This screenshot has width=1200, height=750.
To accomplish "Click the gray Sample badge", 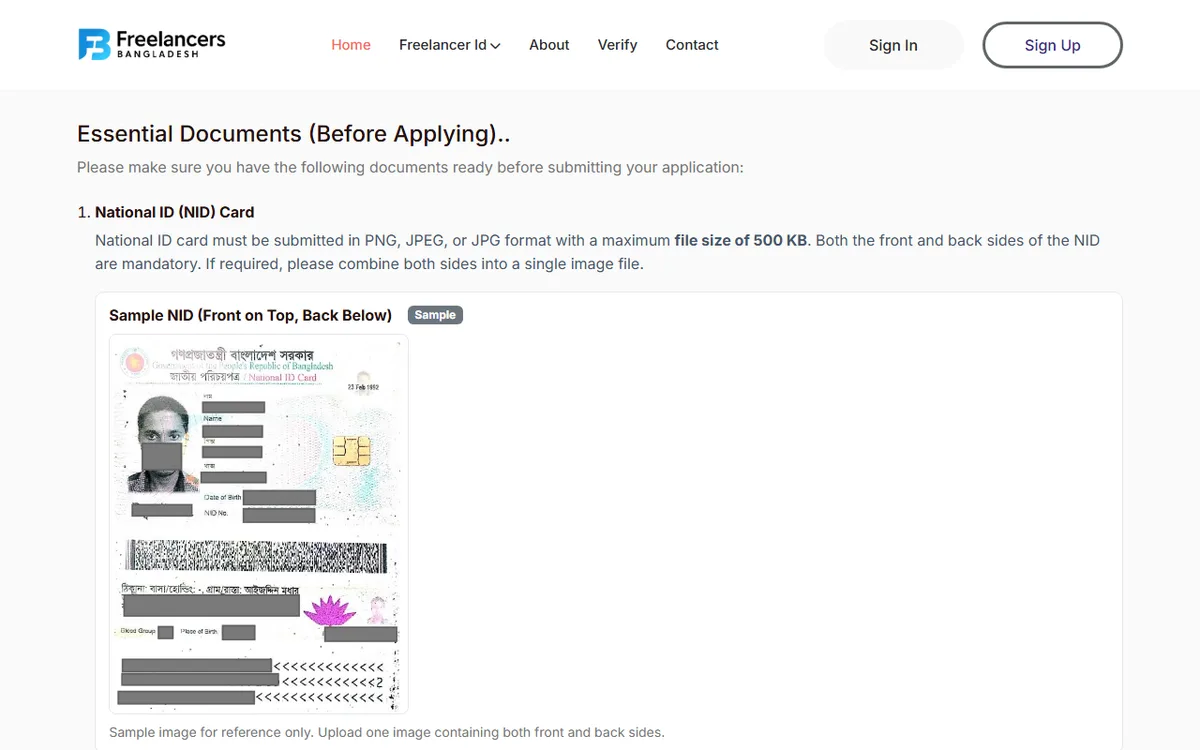I will pos(435,315).
